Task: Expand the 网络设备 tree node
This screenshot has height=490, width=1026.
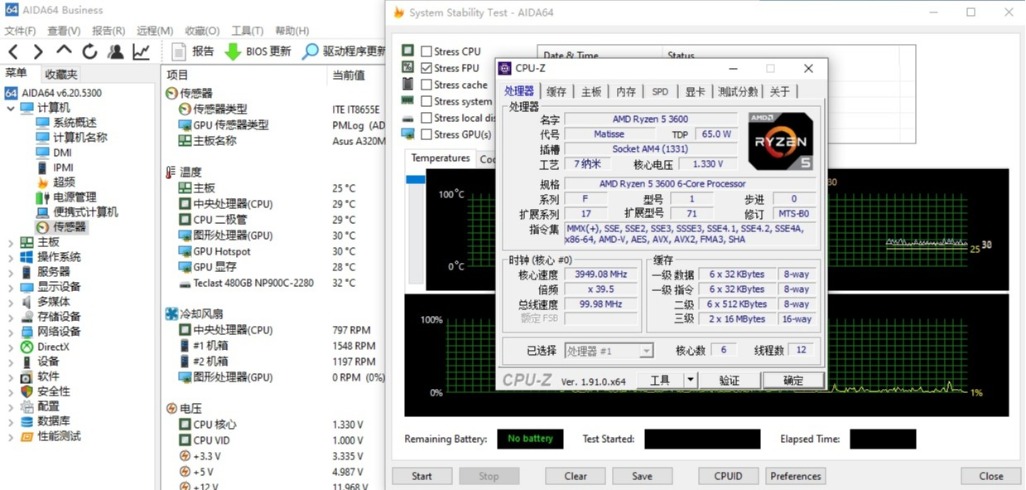Action: point(10,332)
